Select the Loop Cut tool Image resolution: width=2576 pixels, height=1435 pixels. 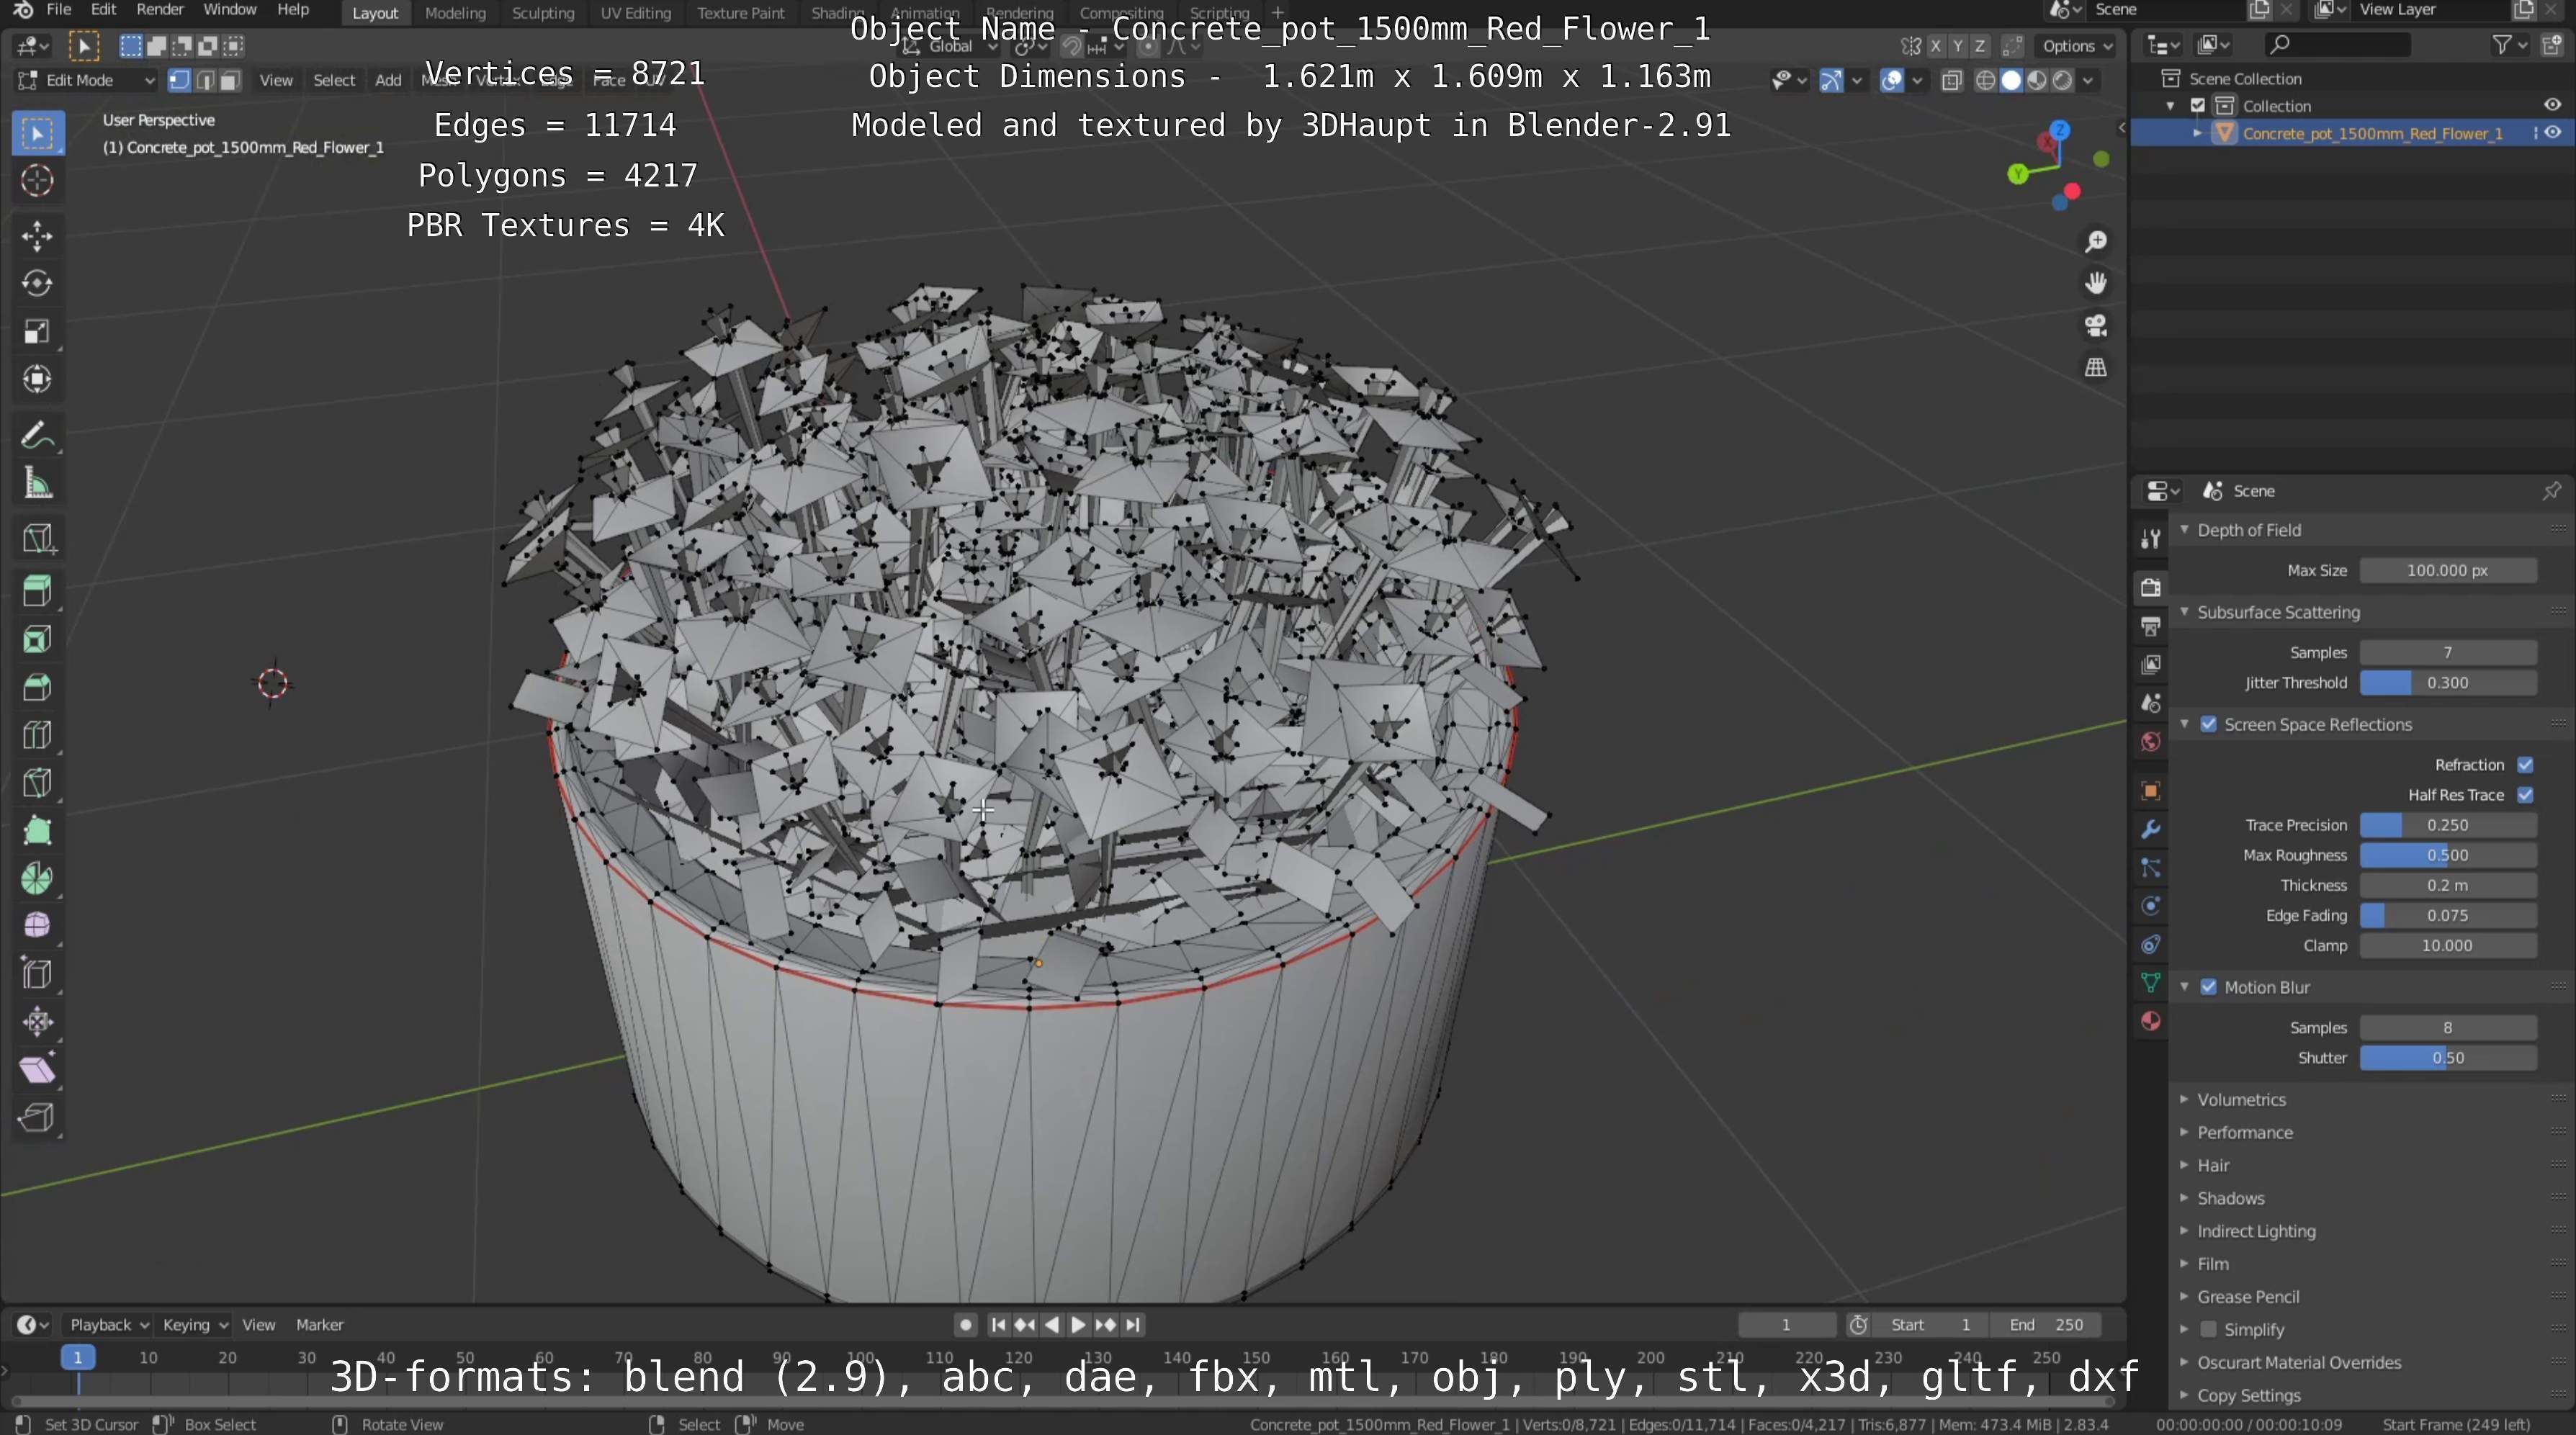click(x=37, y=736)
